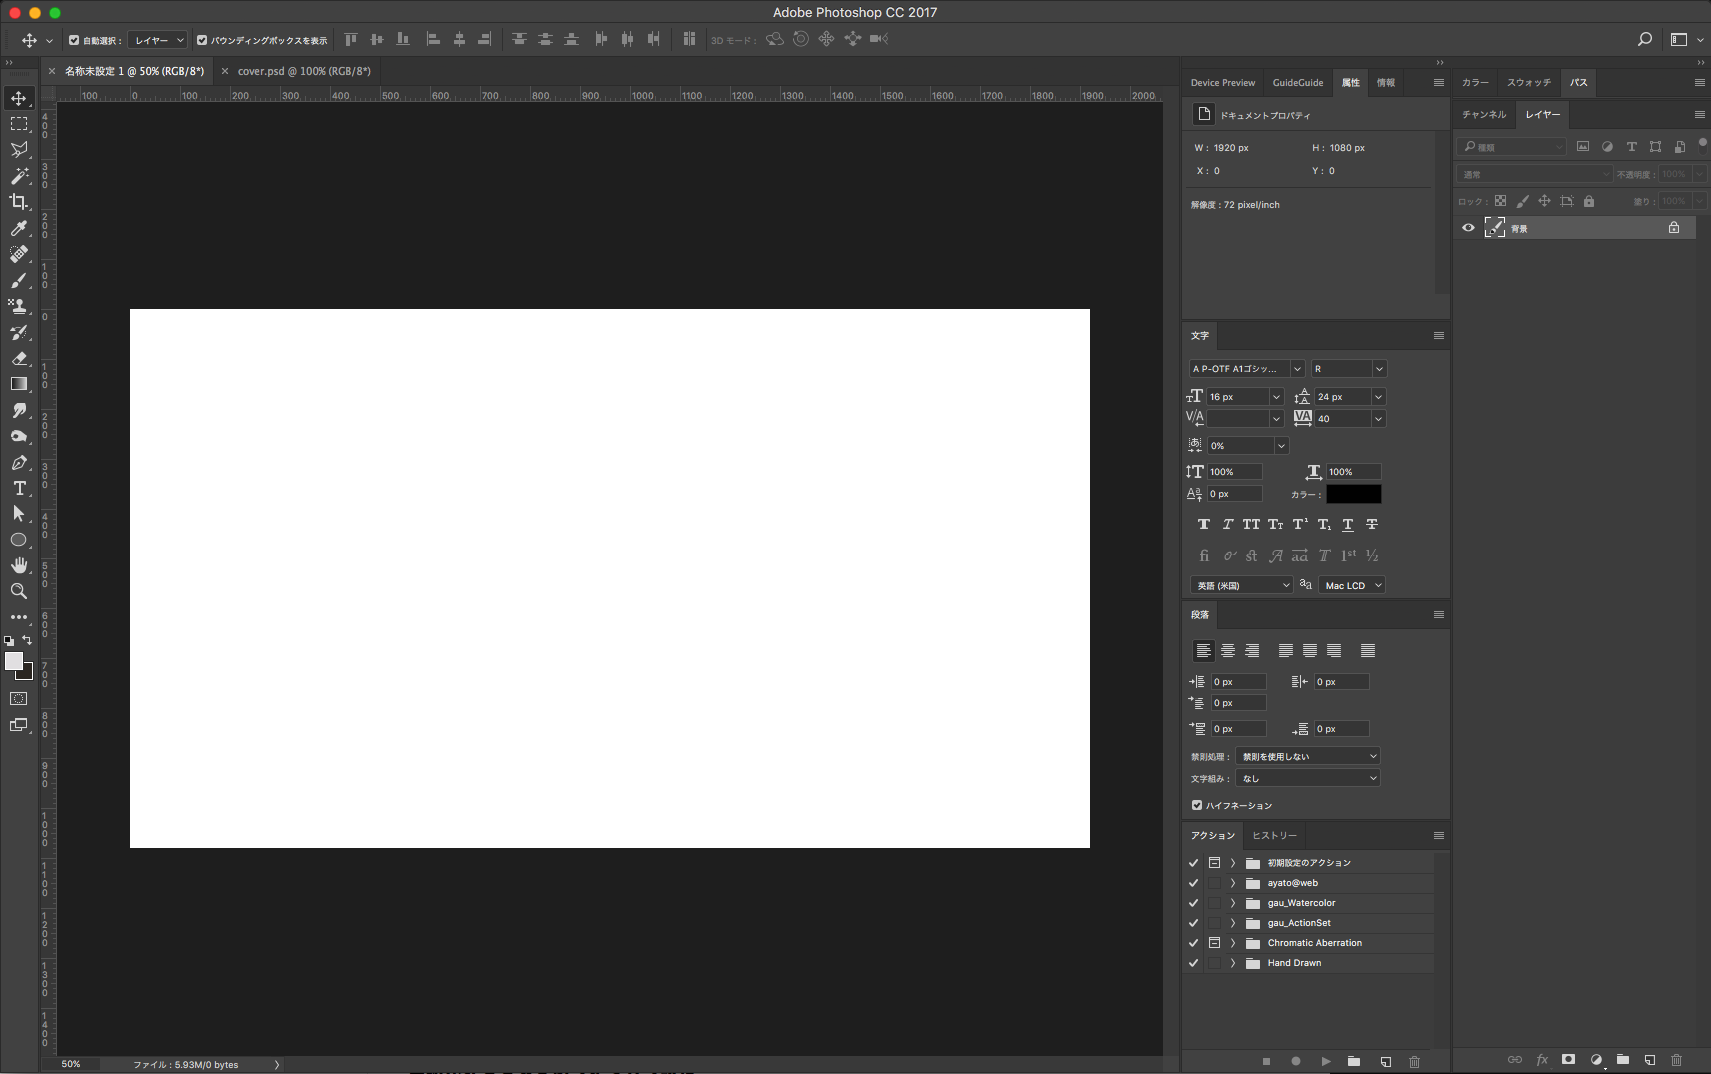Viewport: 1711px width, 1074px height.
Task: Expand the Chromatic Aberration action set
Action: tap(1233, 943)
